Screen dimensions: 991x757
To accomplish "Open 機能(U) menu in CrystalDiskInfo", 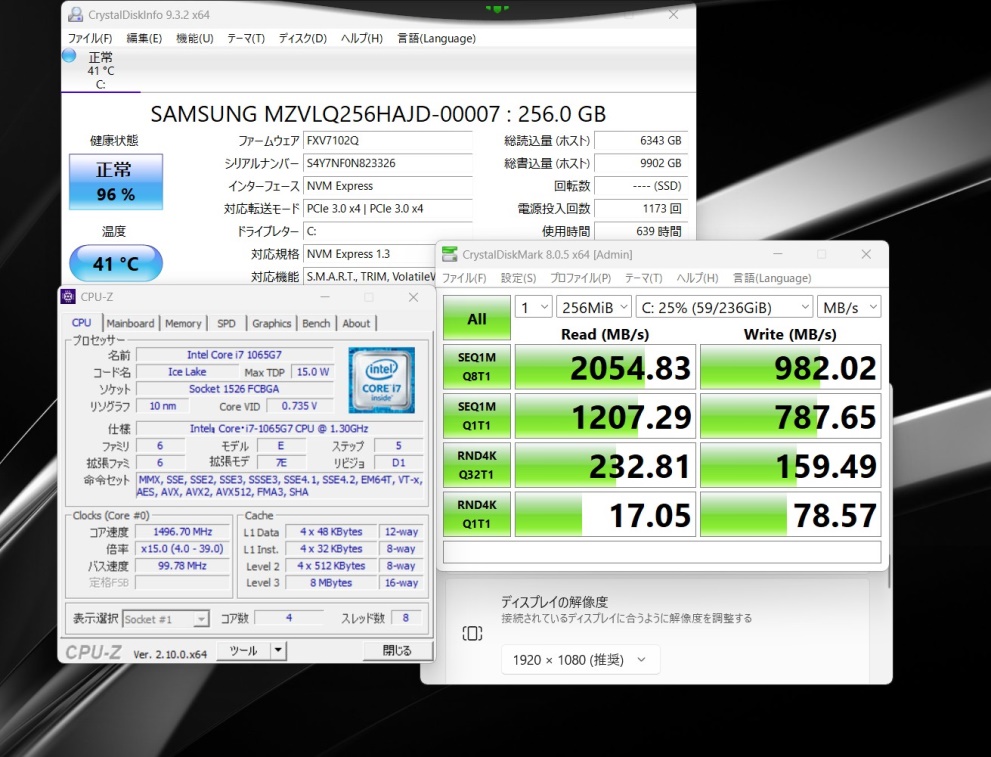I will [195, 38].
